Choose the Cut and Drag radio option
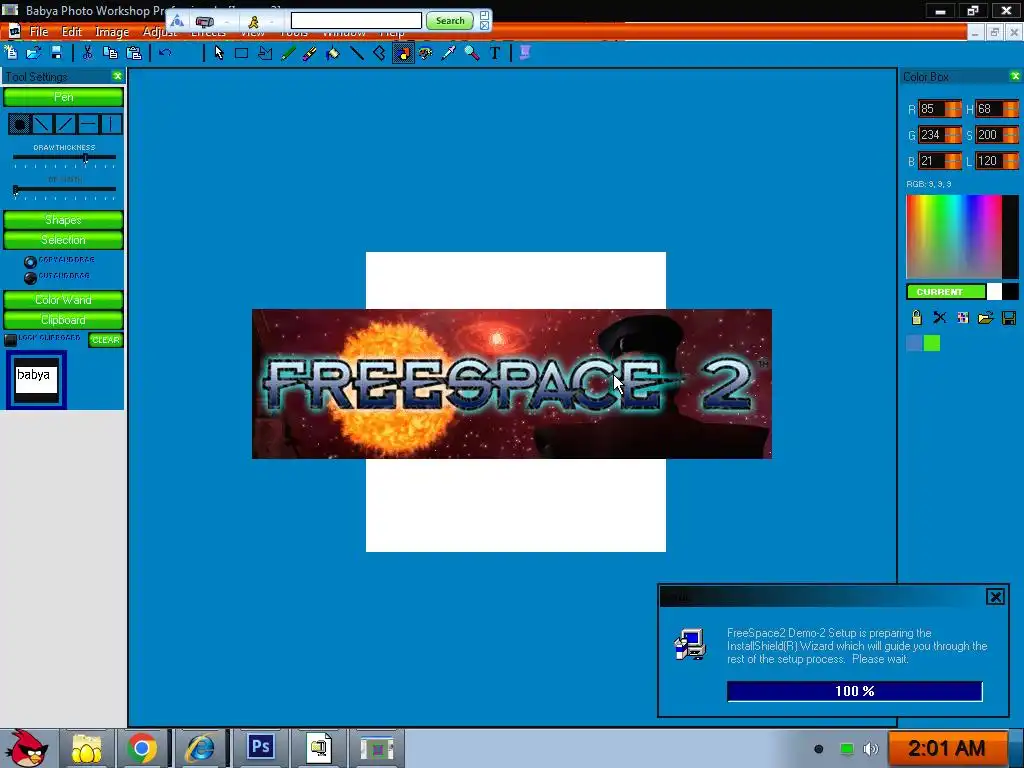 (30, 278)
